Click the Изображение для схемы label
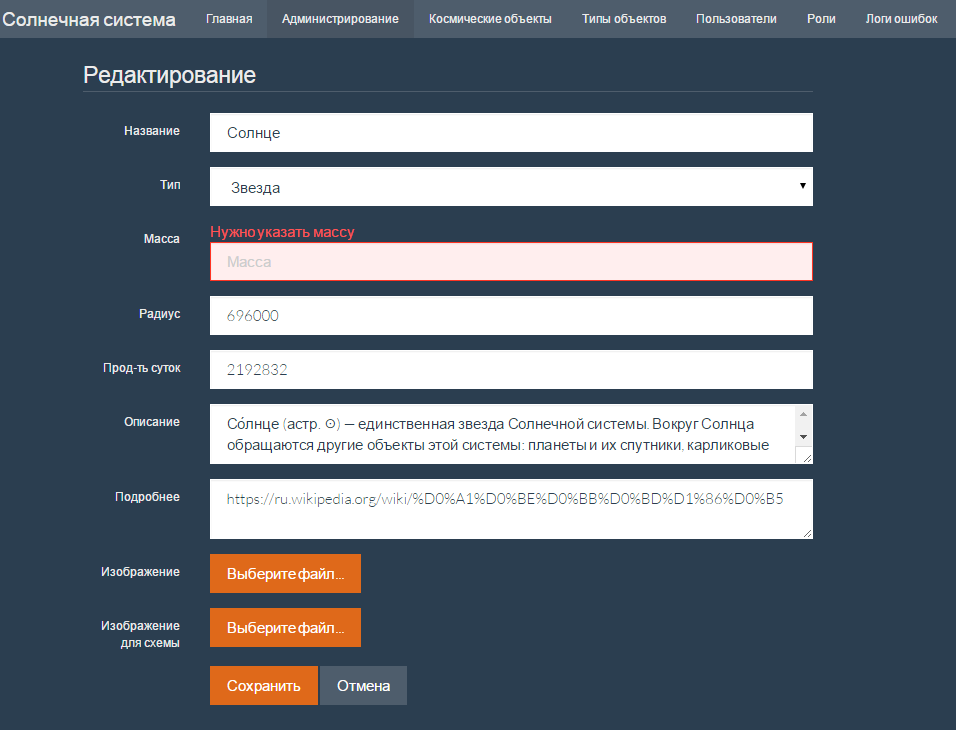This screenshot has width=956, height=730. (140, 634)
